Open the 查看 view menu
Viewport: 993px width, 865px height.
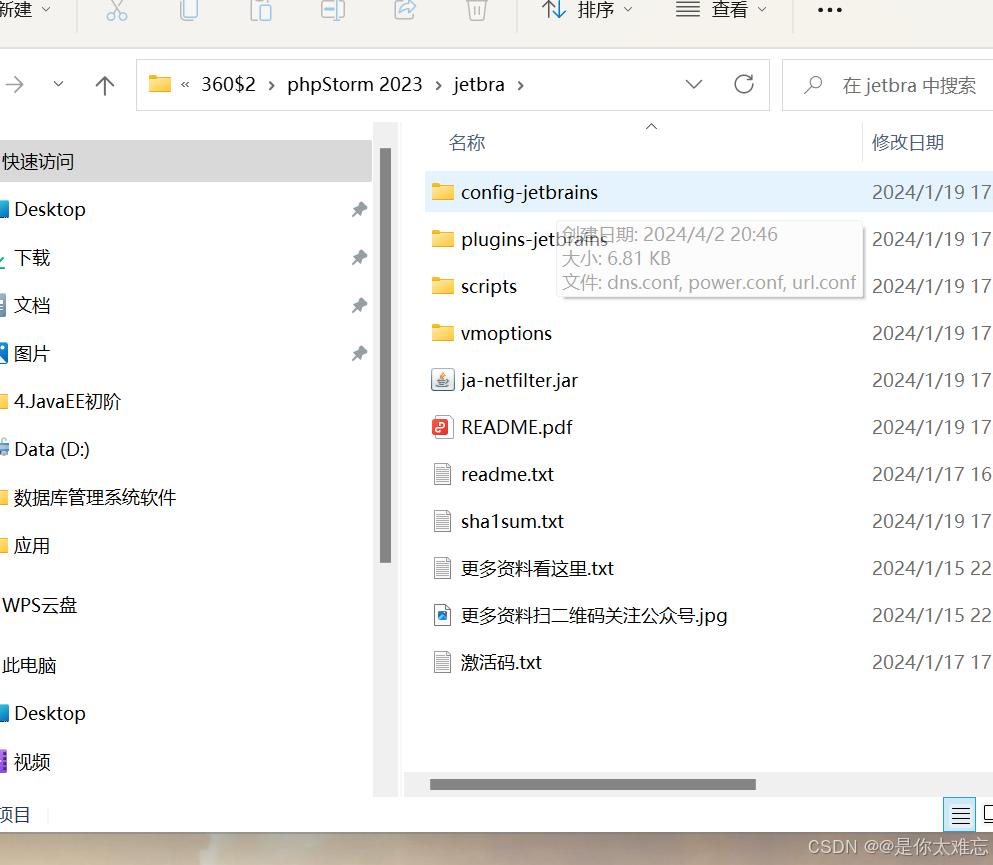(721, 10)
